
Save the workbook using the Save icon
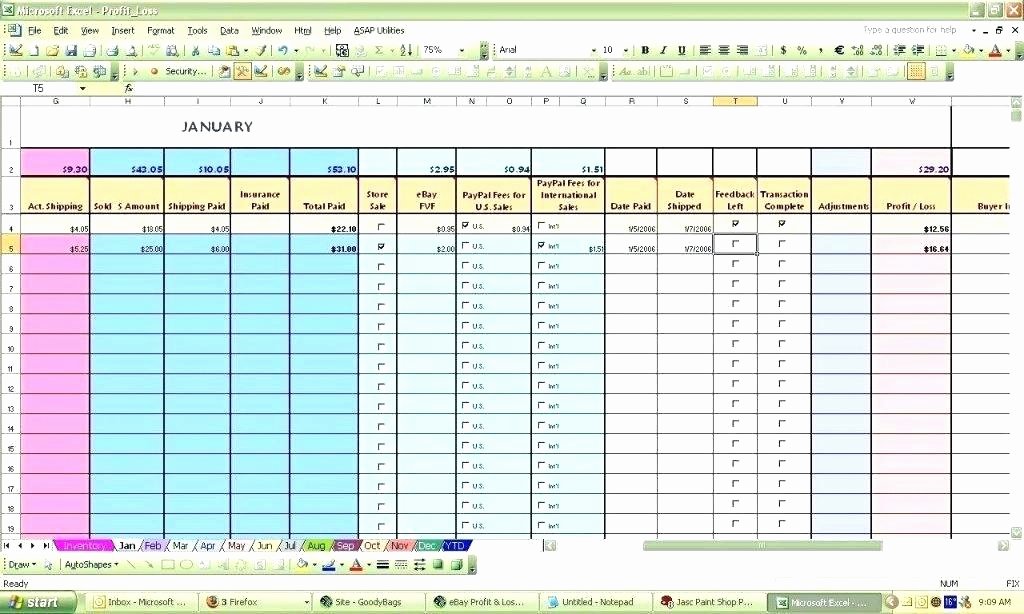click(x=71, y=50)
